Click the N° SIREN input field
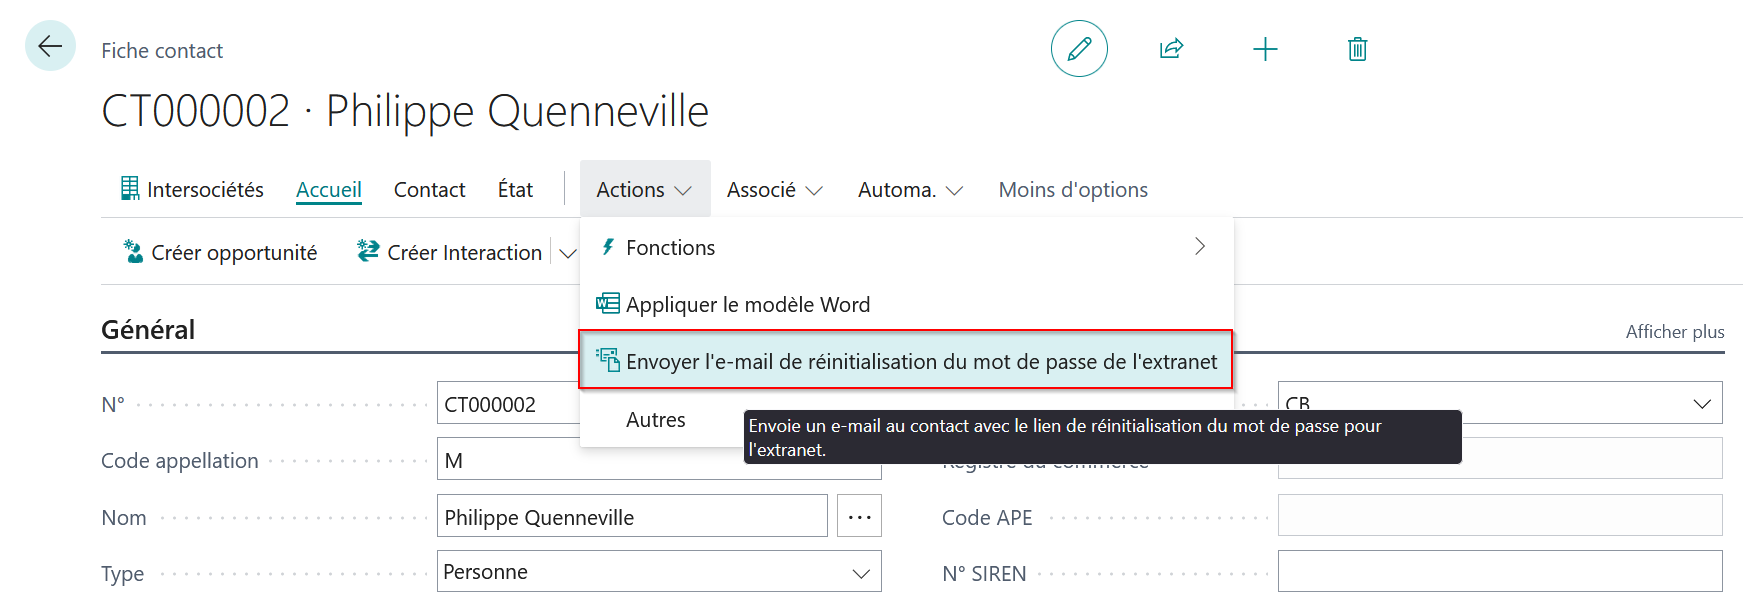1743x605 pixels. click(1500, 572)
